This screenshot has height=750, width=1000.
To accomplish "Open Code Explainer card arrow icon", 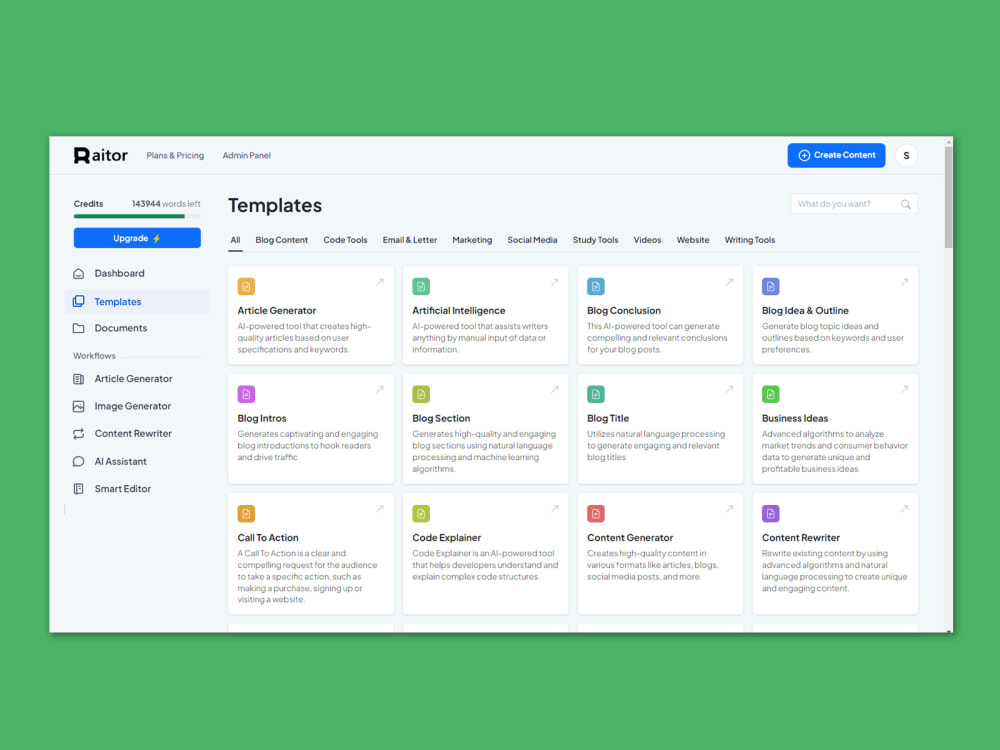I will pos(554,509).
